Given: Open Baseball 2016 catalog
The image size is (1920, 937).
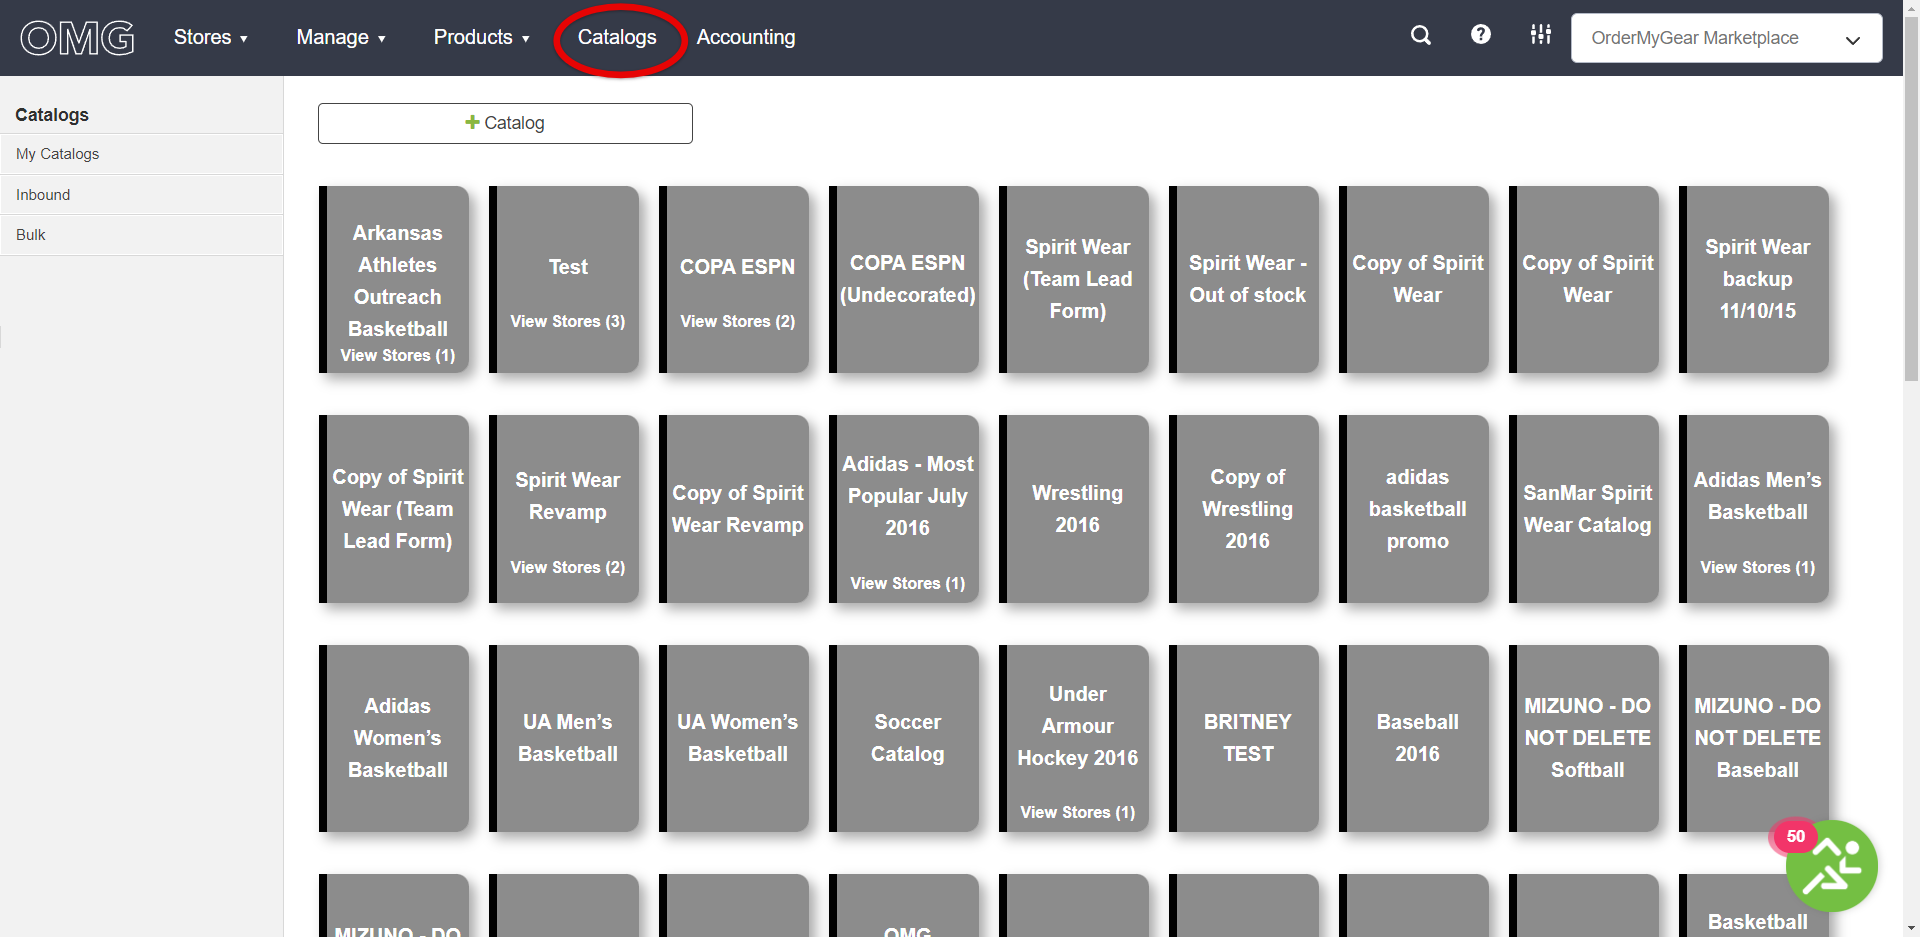Looking at the screenshot, I should [1414, 738].
